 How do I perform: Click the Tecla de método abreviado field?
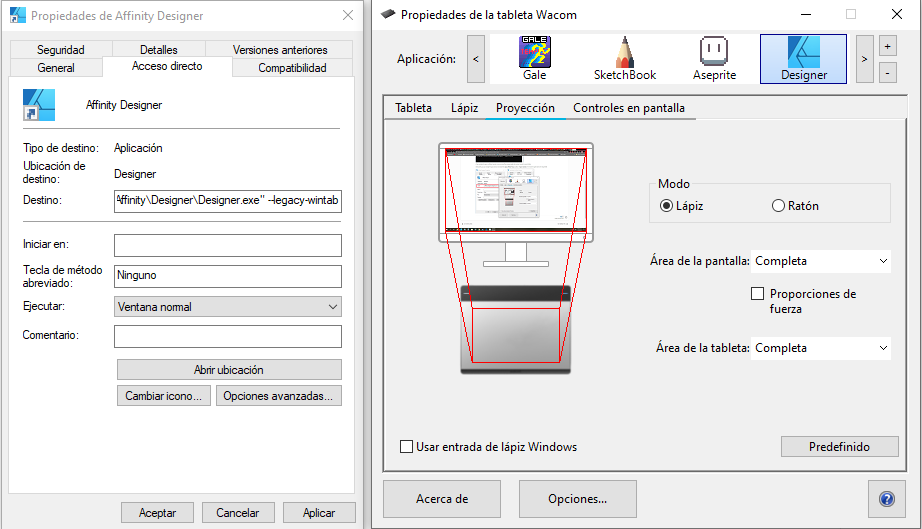tap(228, 276)
